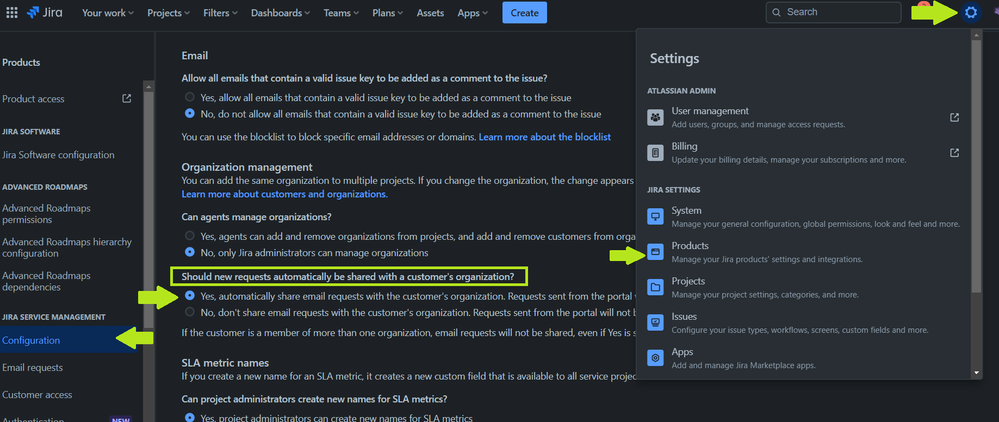
Task: Open Projects in Jira settings
Action: tap(803, 287)
